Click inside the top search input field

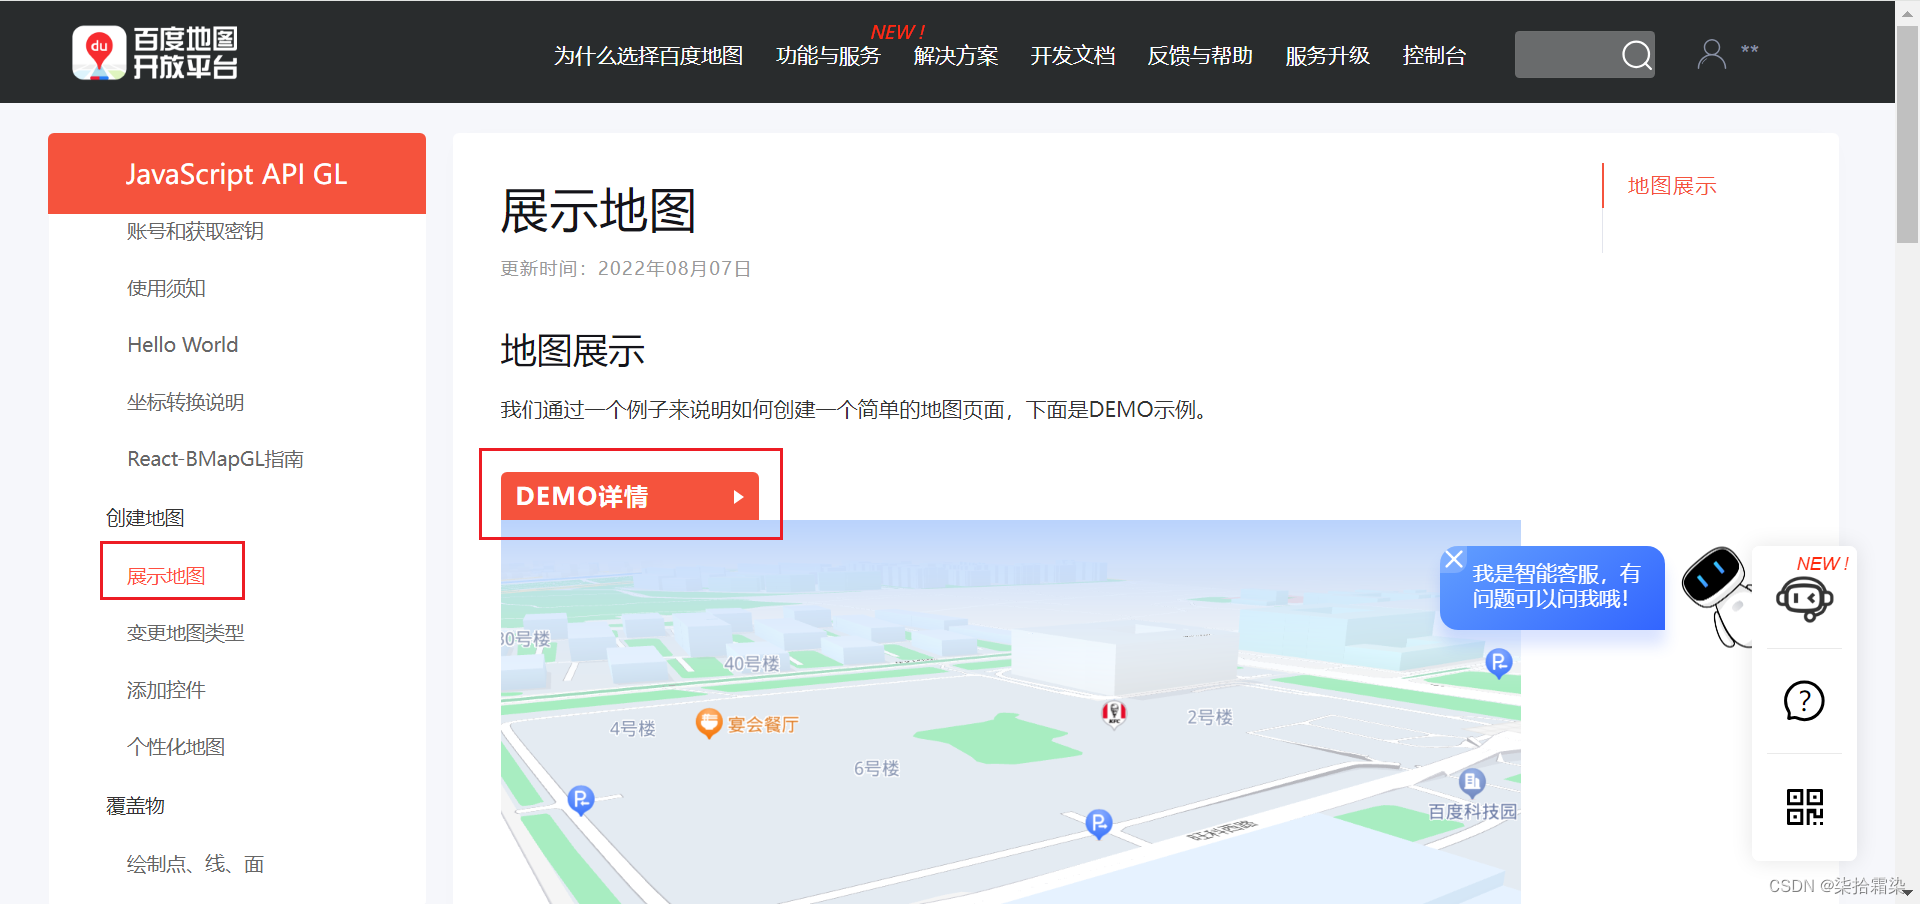pyautogui.click(x=1570, y=55)
